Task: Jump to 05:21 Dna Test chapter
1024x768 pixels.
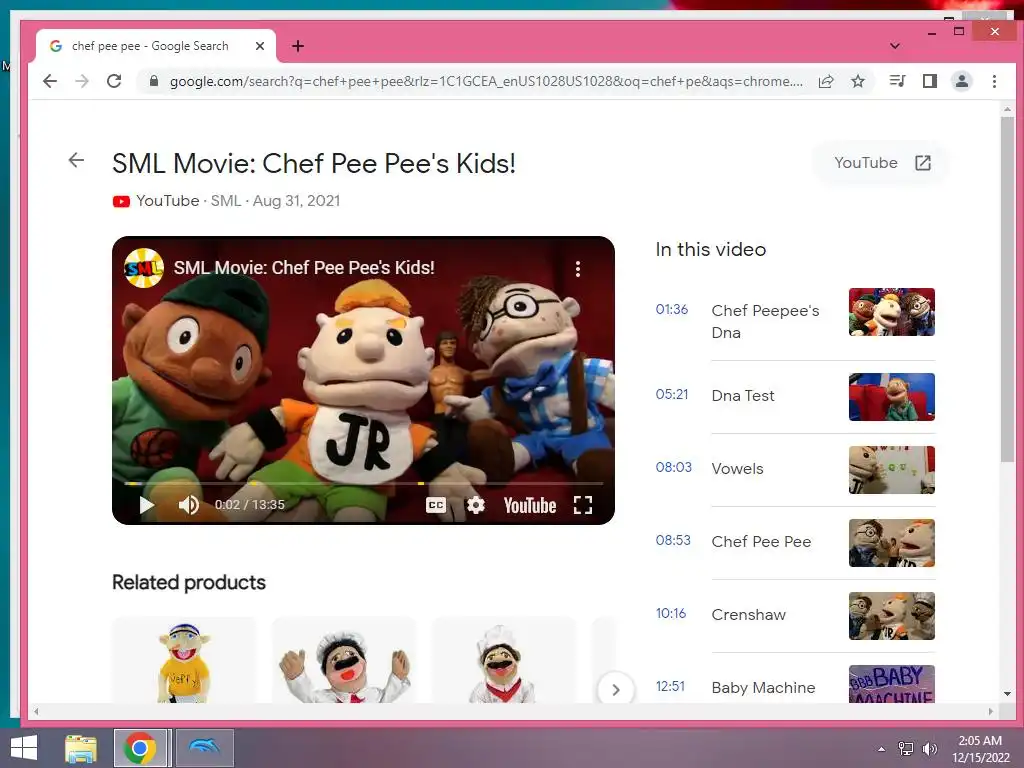Action: pyautogui.click(x=795, y=396)
